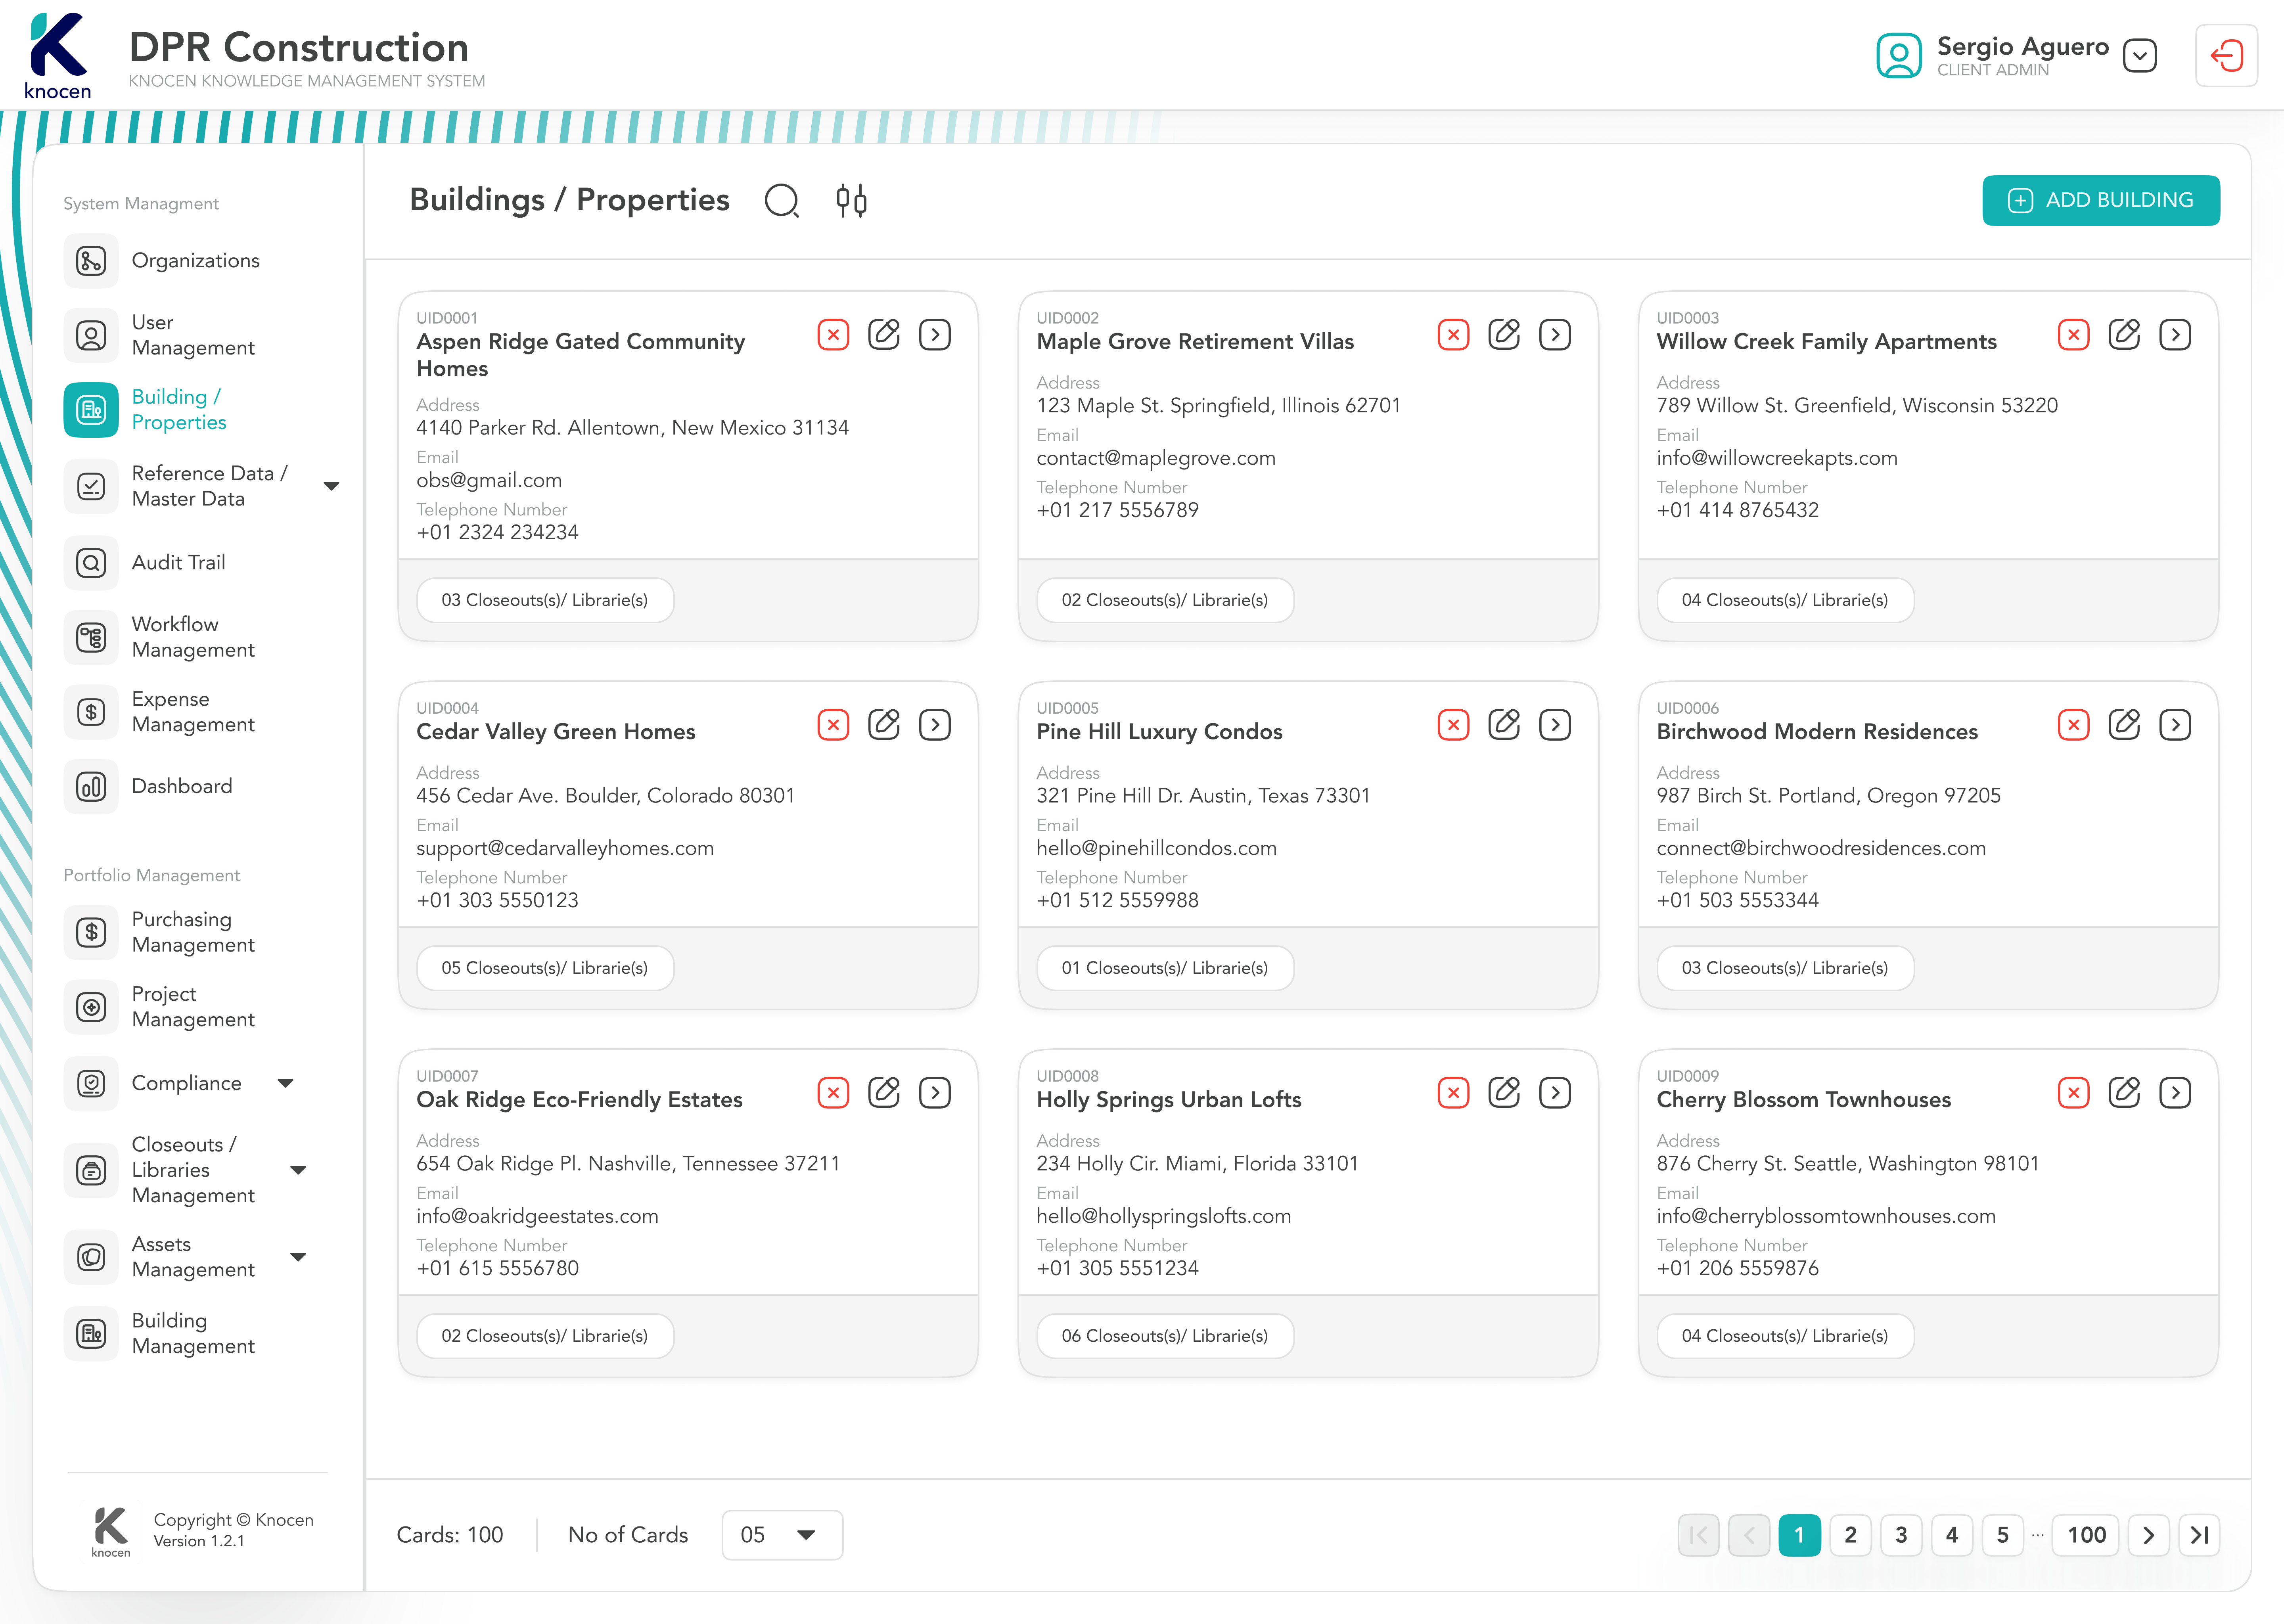
Task: Click the logout icon in header
Action: pyautogui.click(x=2226, y=56)
